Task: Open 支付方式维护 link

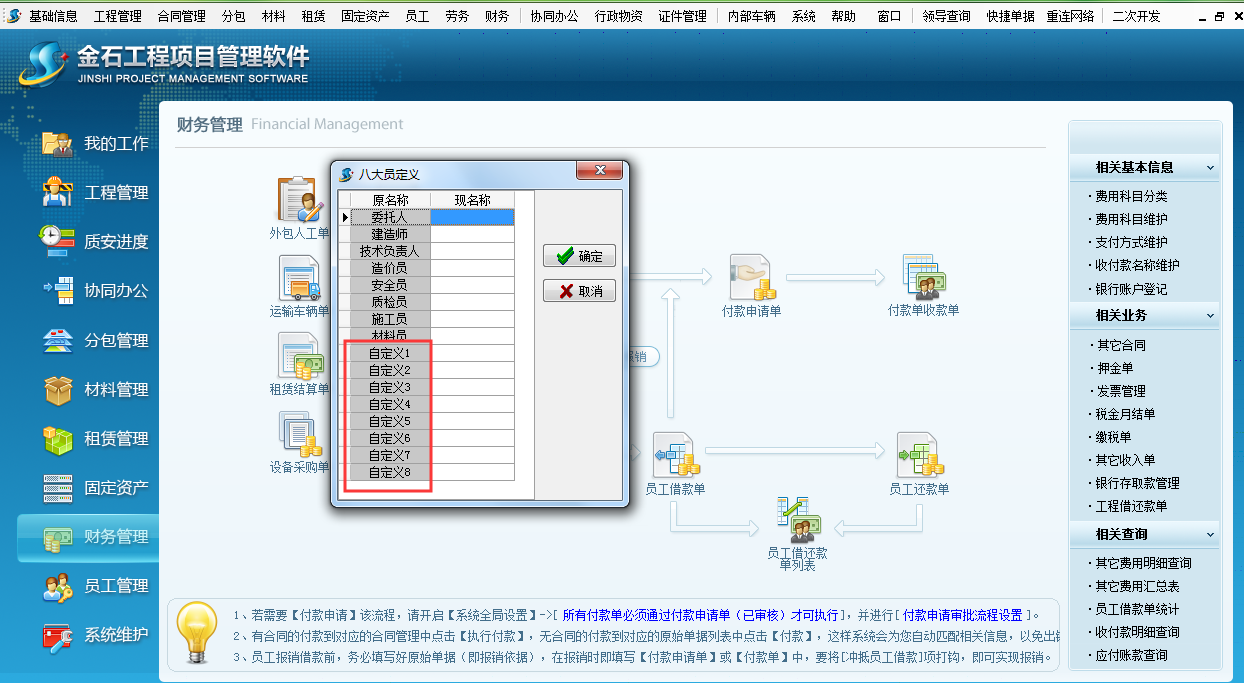Action: click(x=1131, y=243)
